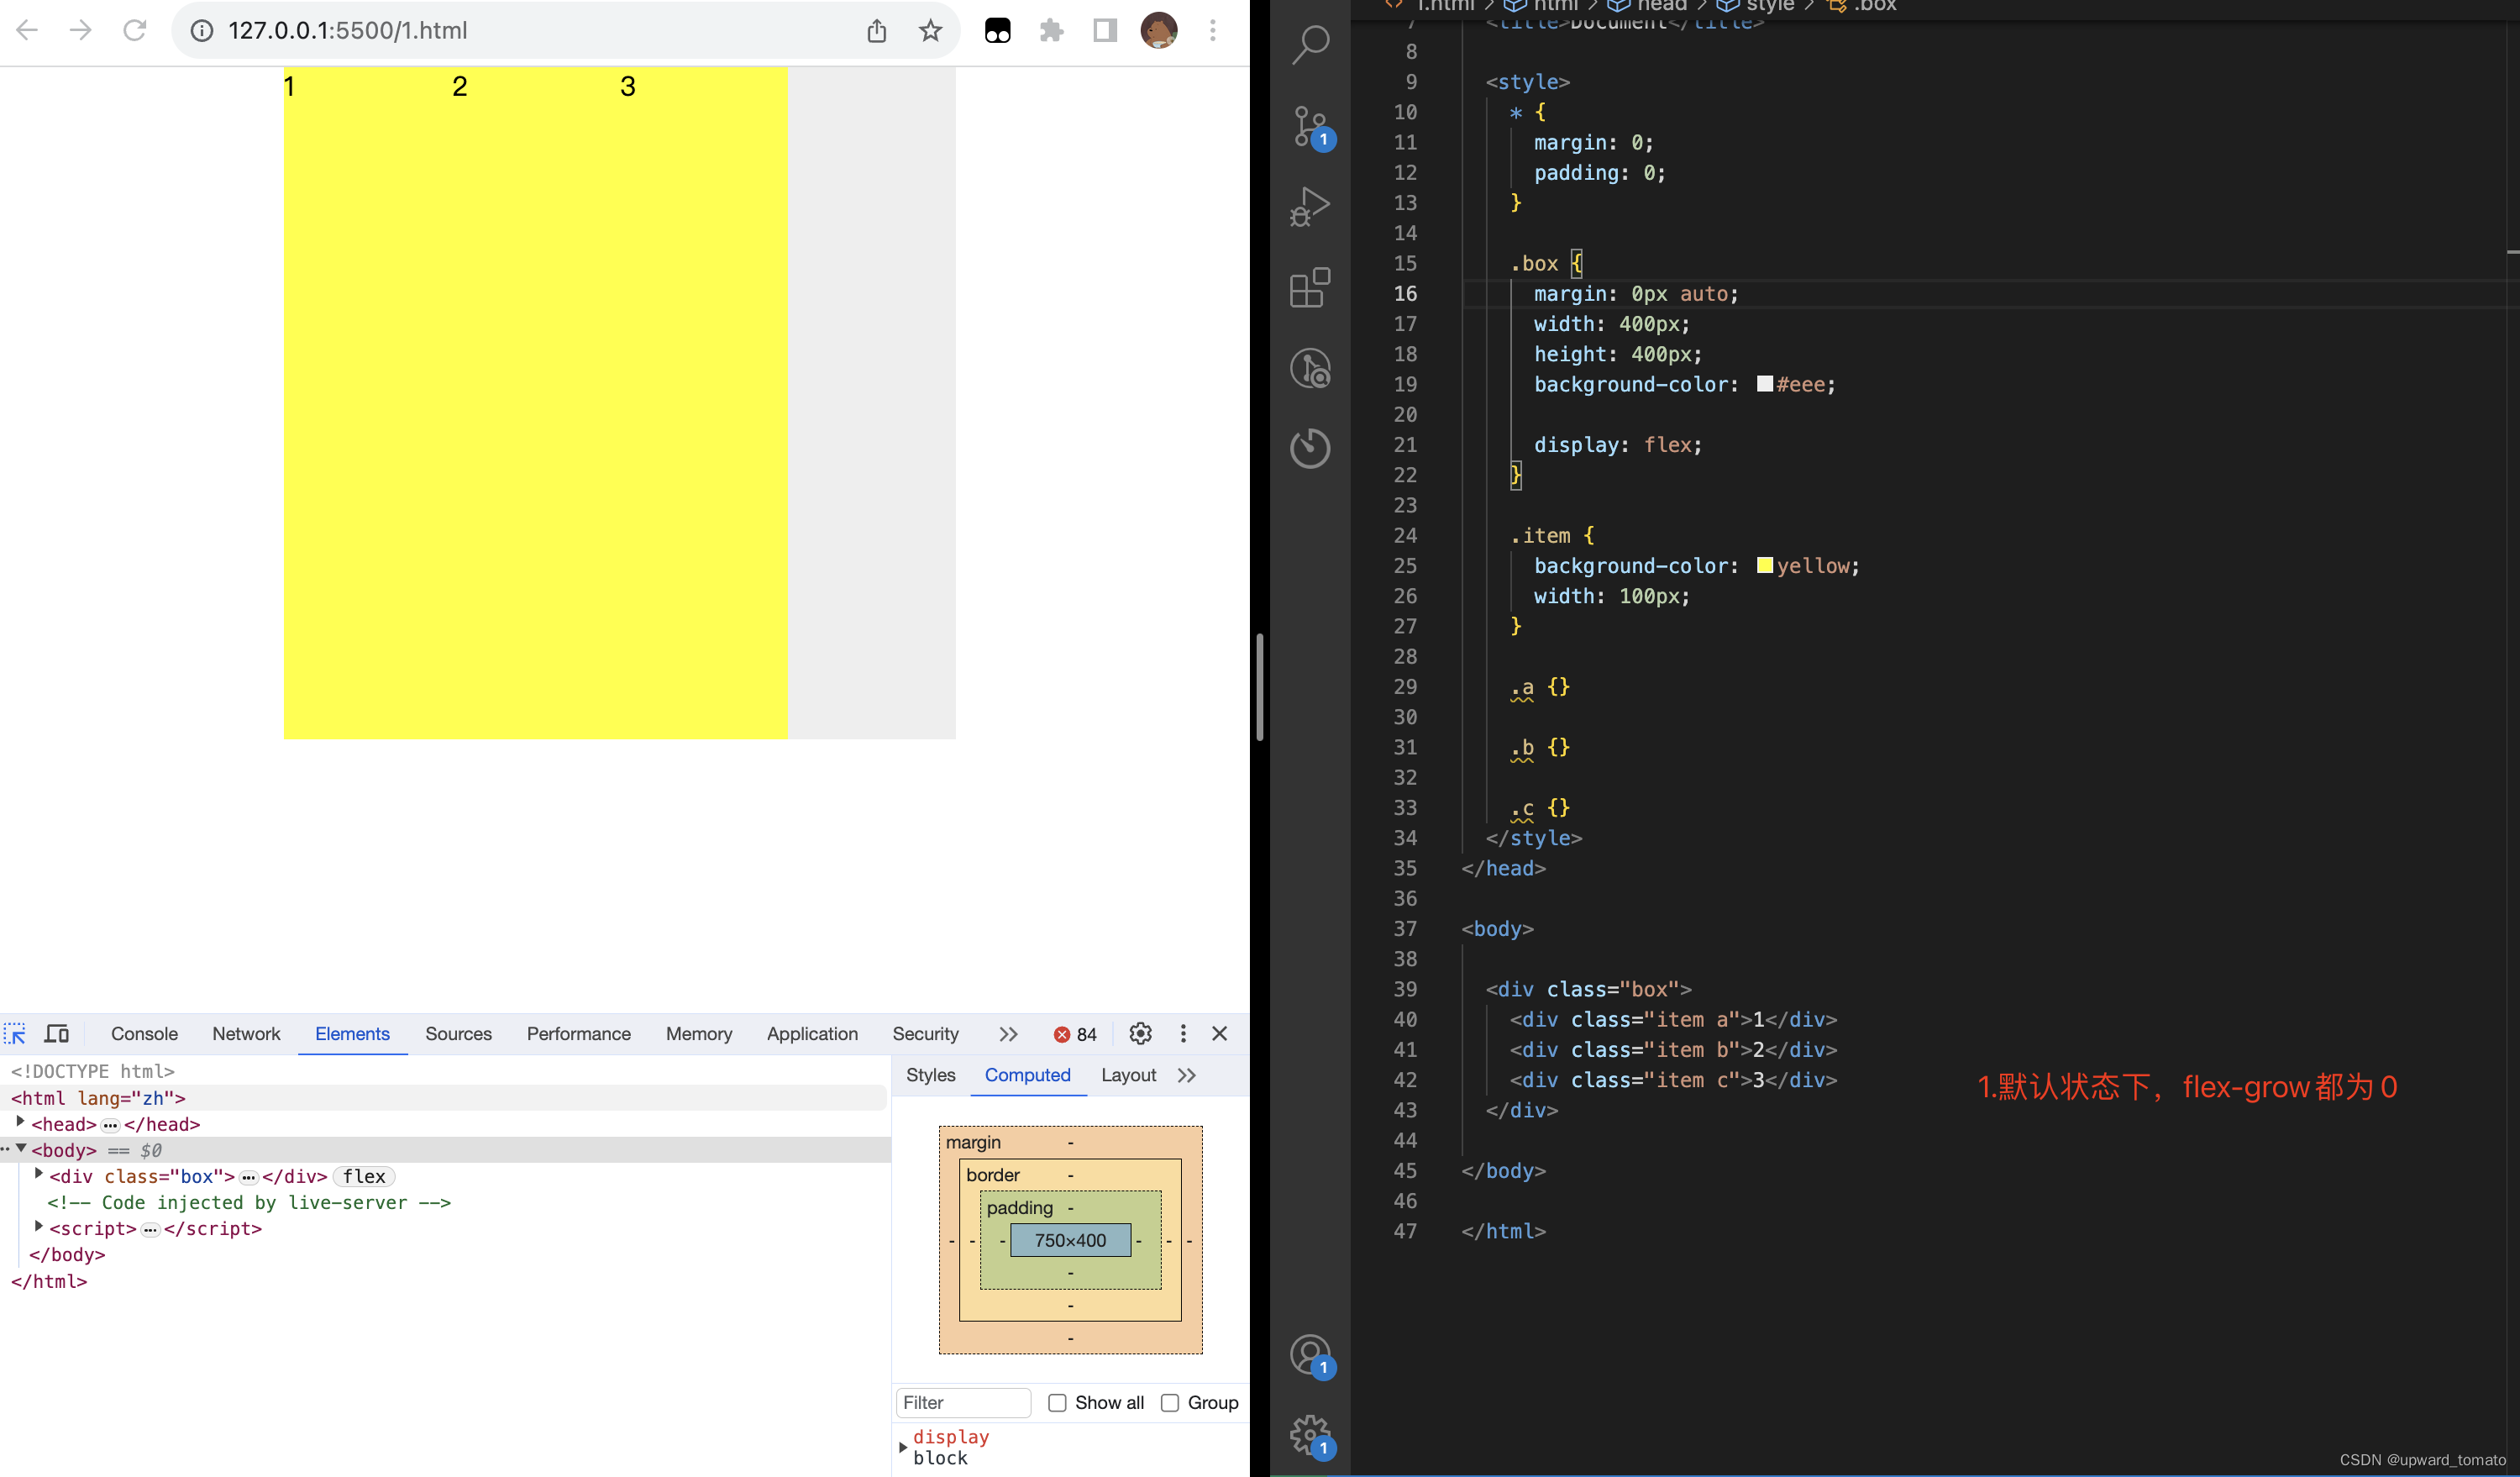Open the Sources tab

[x=458, y=1034]
